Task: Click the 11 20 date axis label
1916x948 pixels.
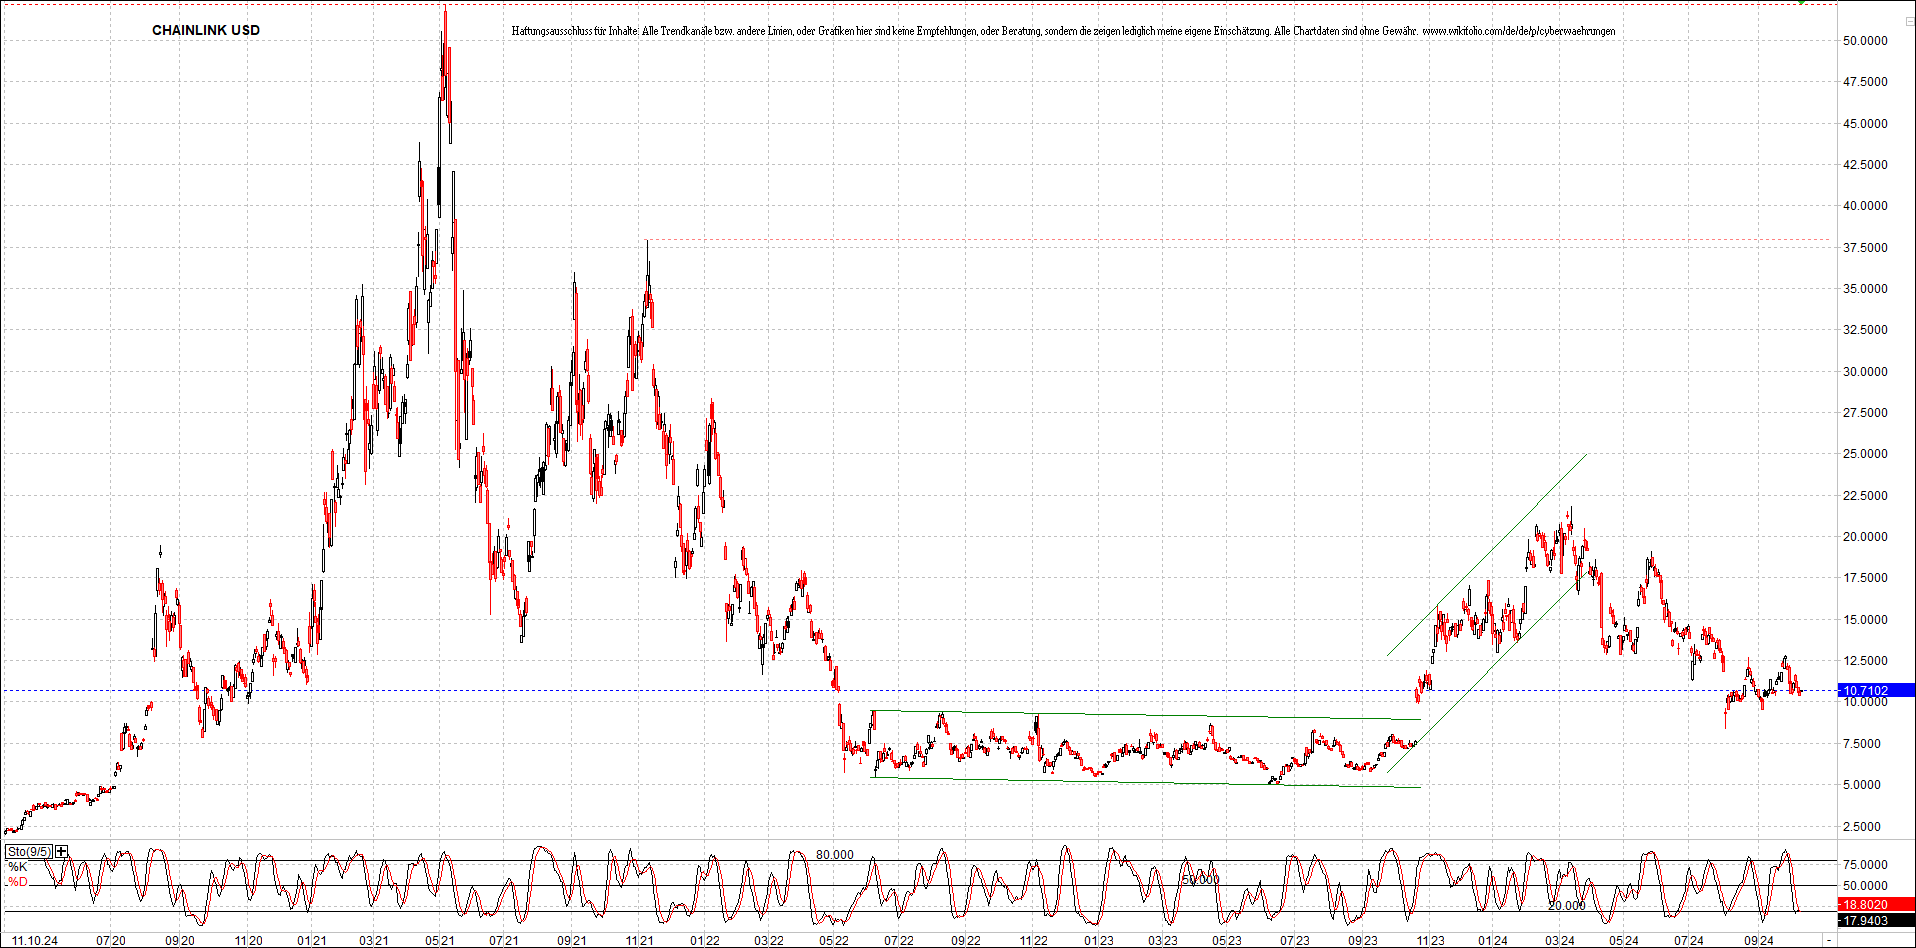Action: (249, 941)
